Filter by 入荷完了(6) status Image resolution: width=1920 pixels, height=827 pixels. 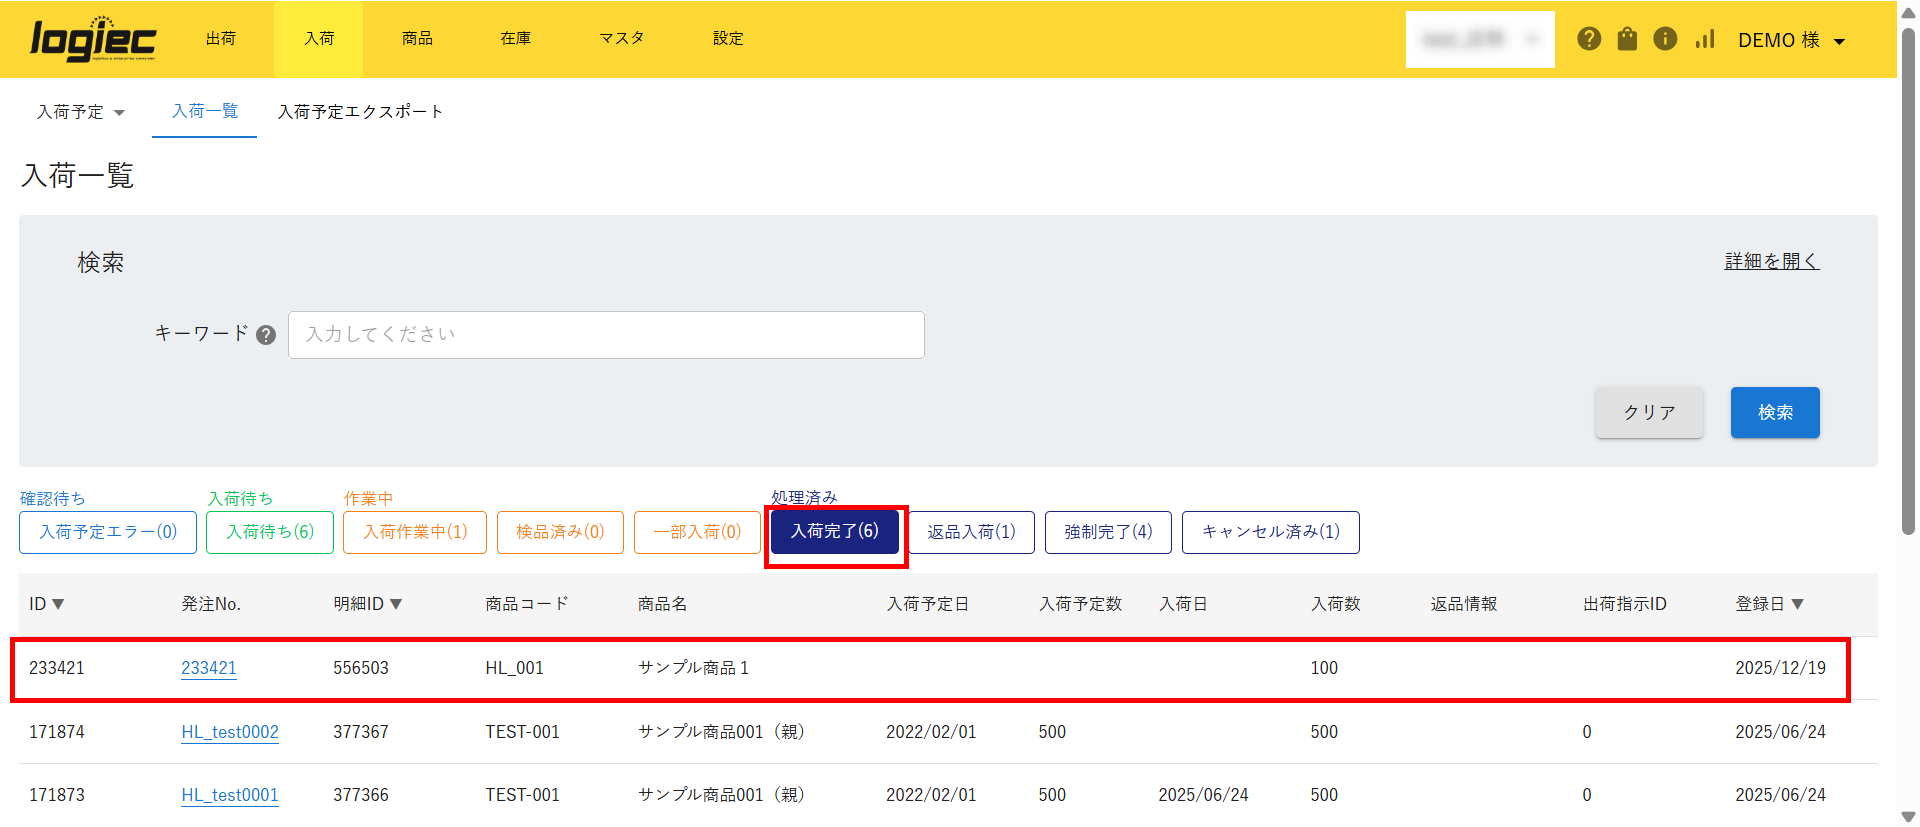click(x=835, y=532)
